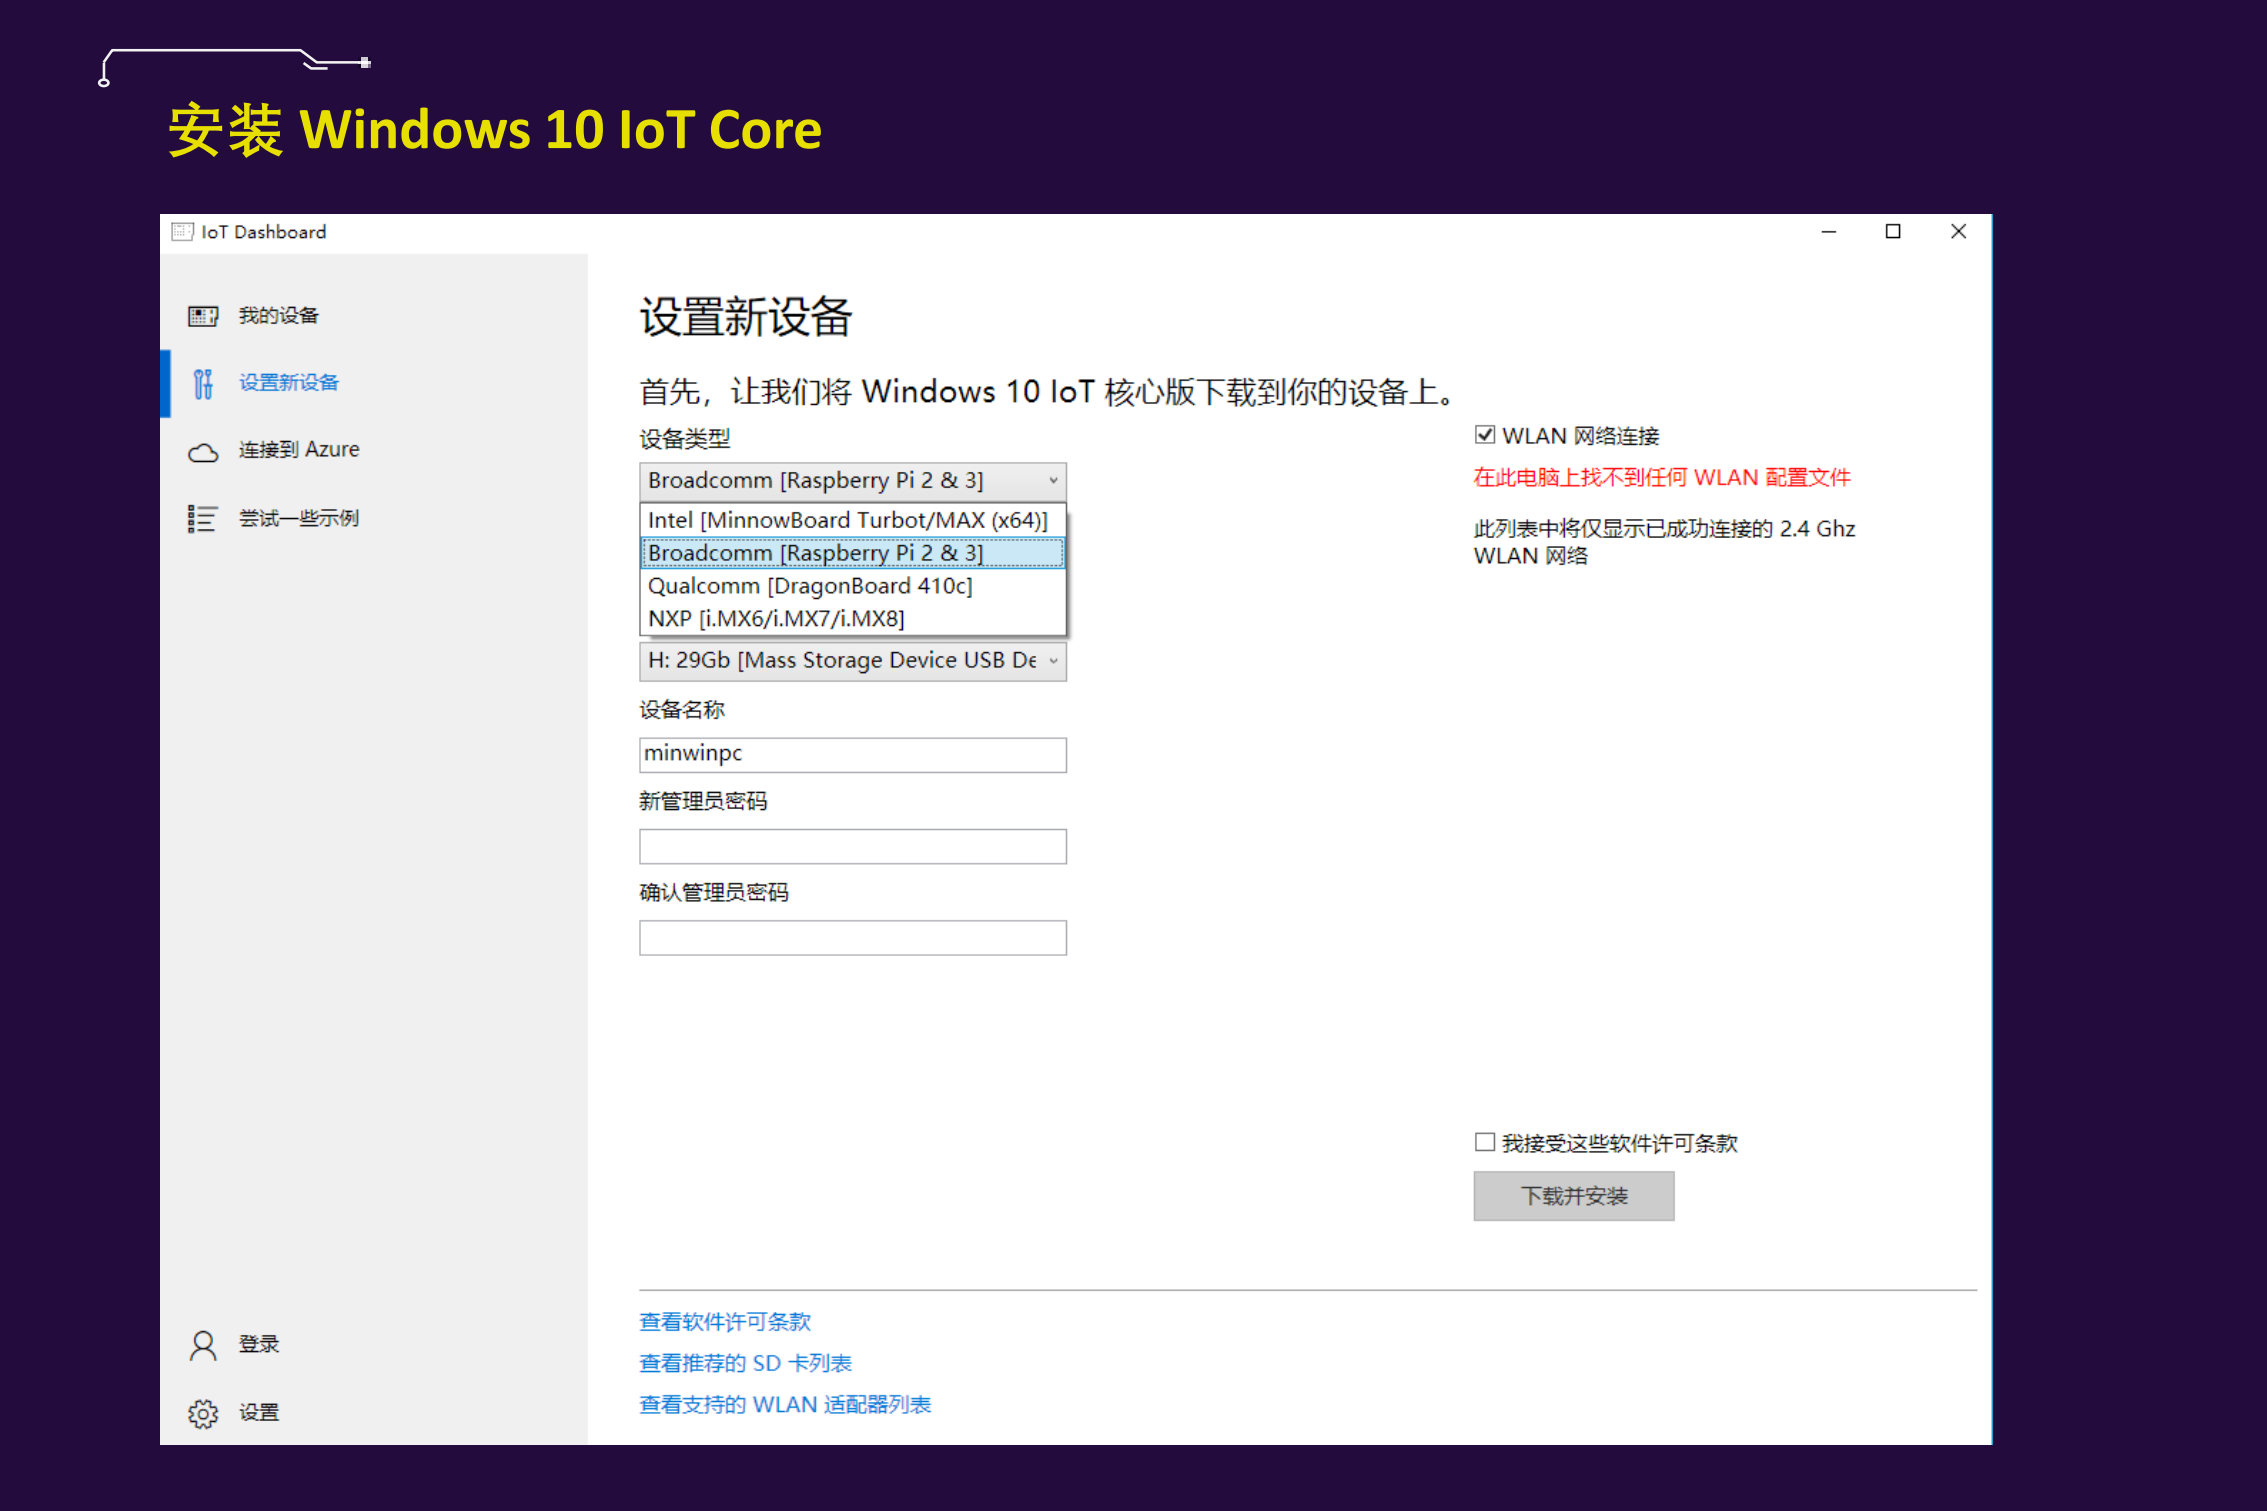Image resolution: width=2267 pixels, height=1511 pixels.
Task: Uncheck the WLAN 网络连接 checkbox
Action: [1484, 434]
